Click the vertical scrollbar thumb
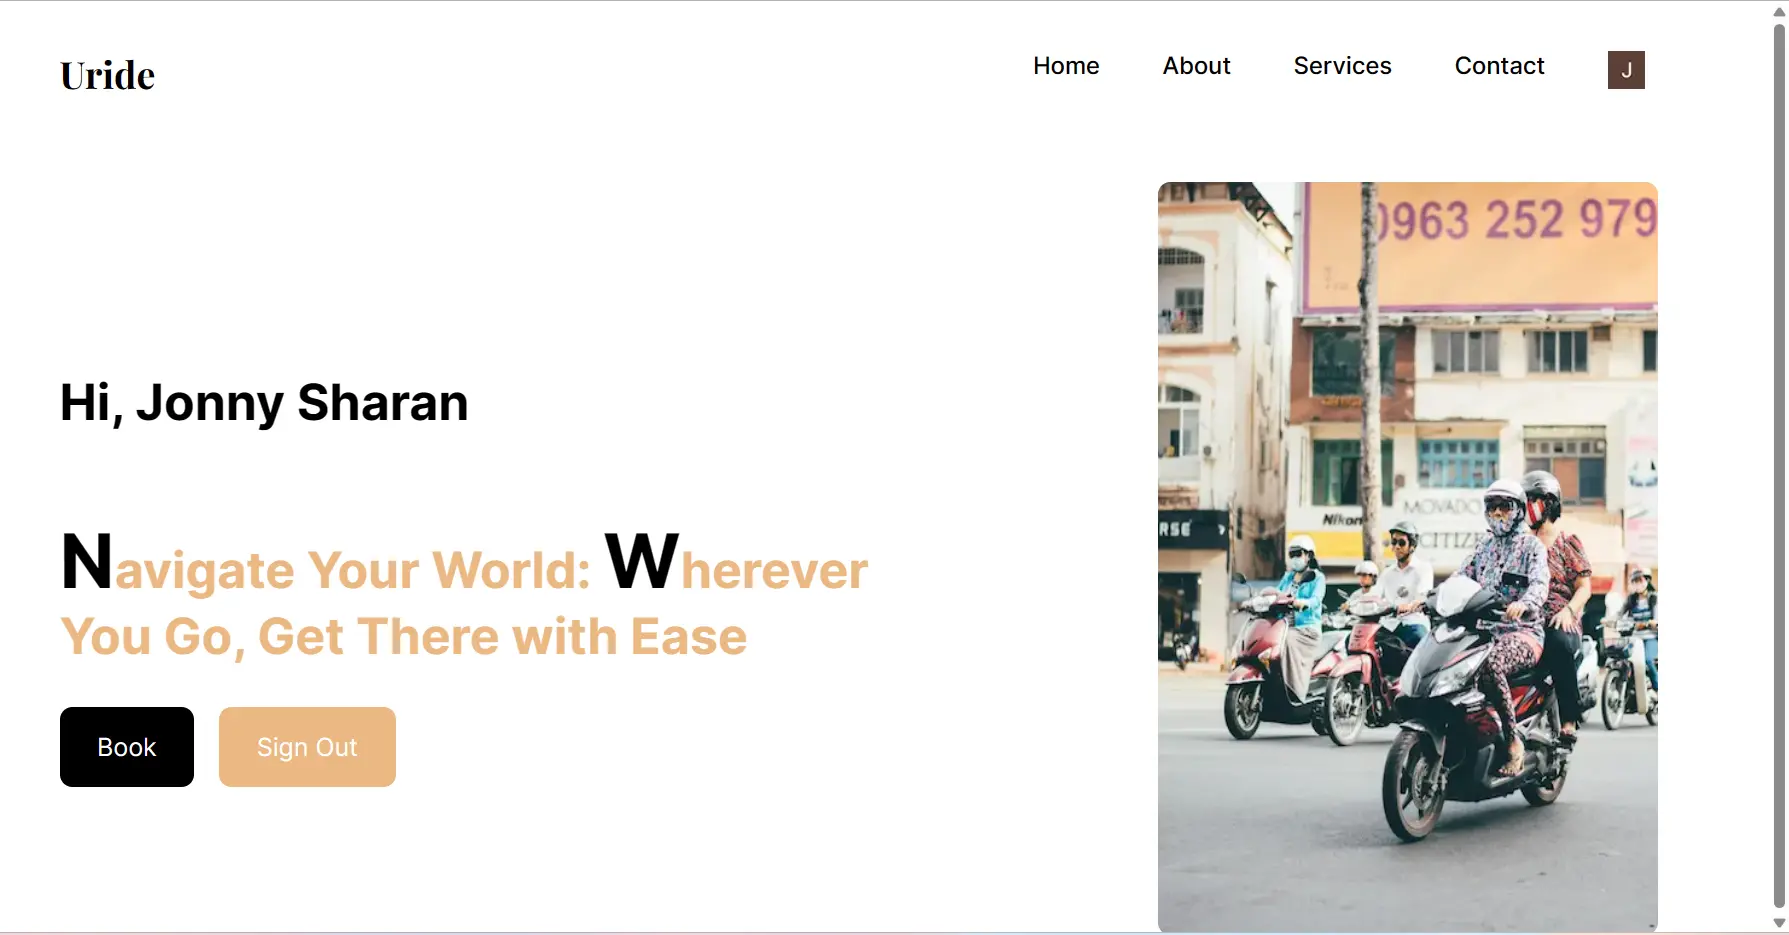 pos(1779,465)
